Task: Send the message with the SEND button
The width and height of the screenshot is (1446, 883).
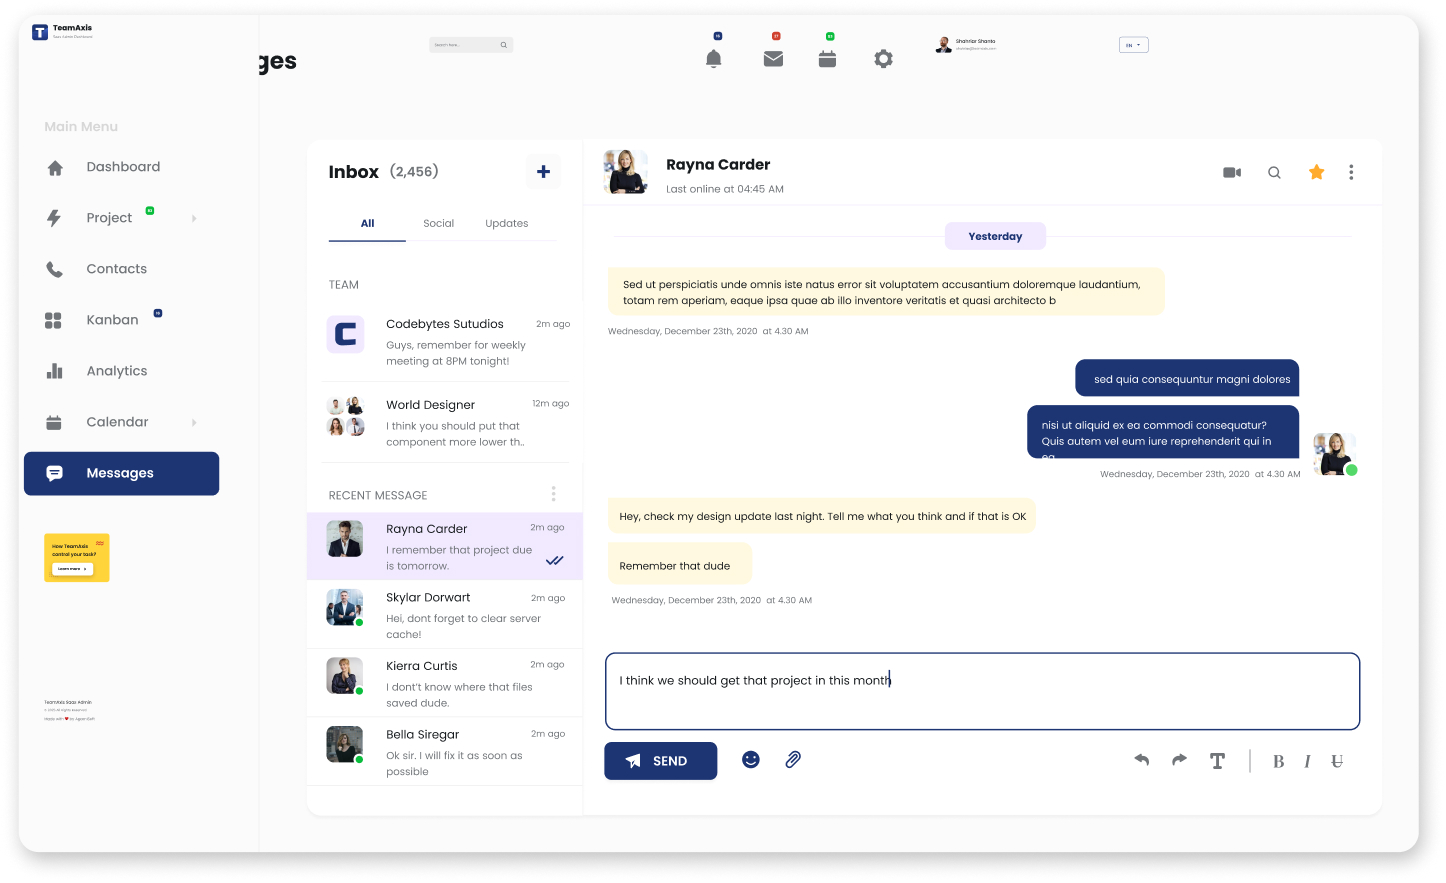Action: 660,761
